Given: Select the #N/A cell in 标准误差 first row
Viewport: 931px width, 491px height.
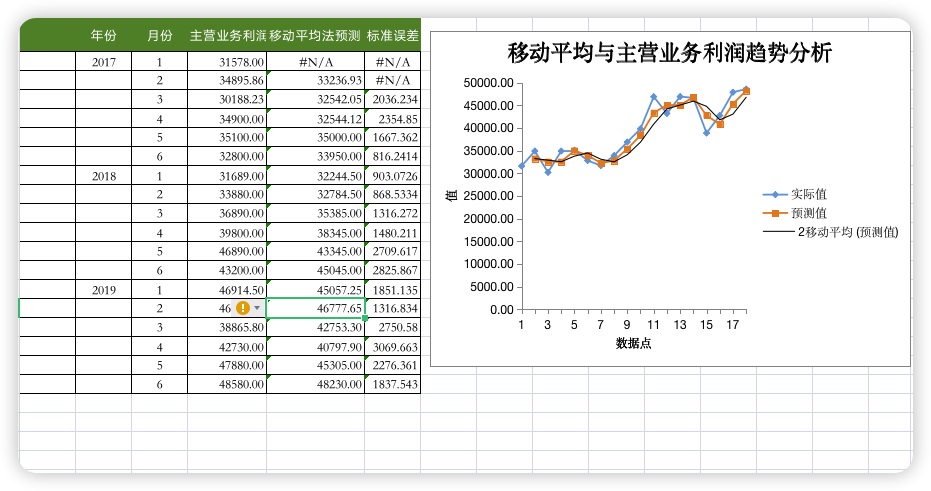Looking at the screenshot, I should click(392, 62).
